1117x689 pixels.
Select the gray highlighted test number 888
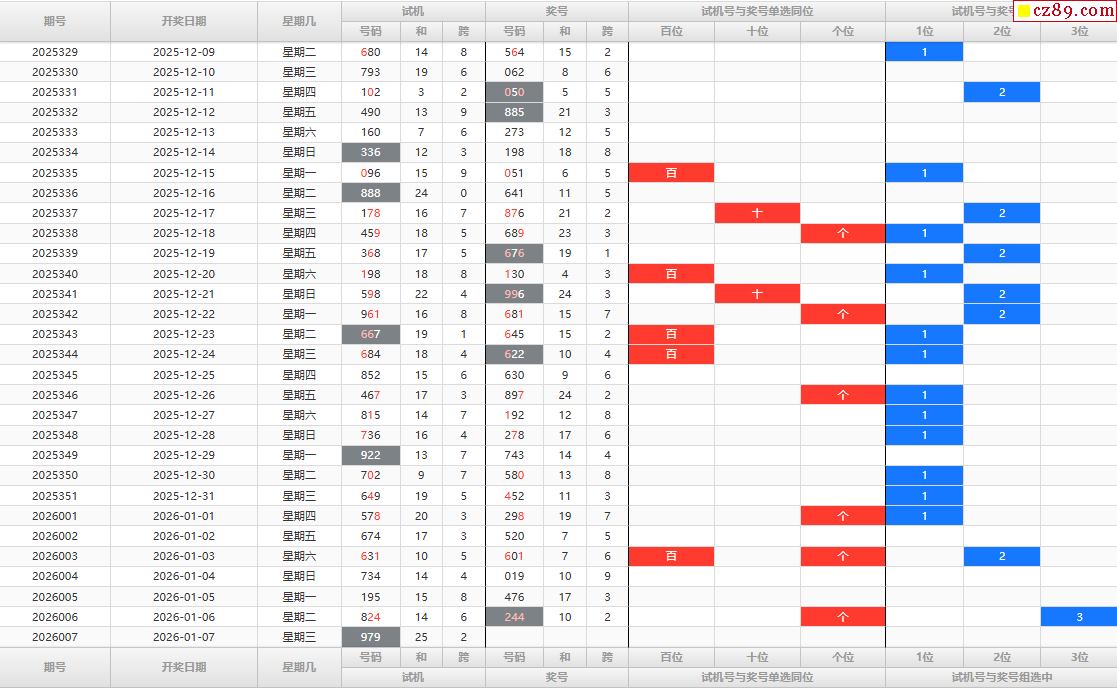click(370, 193)
